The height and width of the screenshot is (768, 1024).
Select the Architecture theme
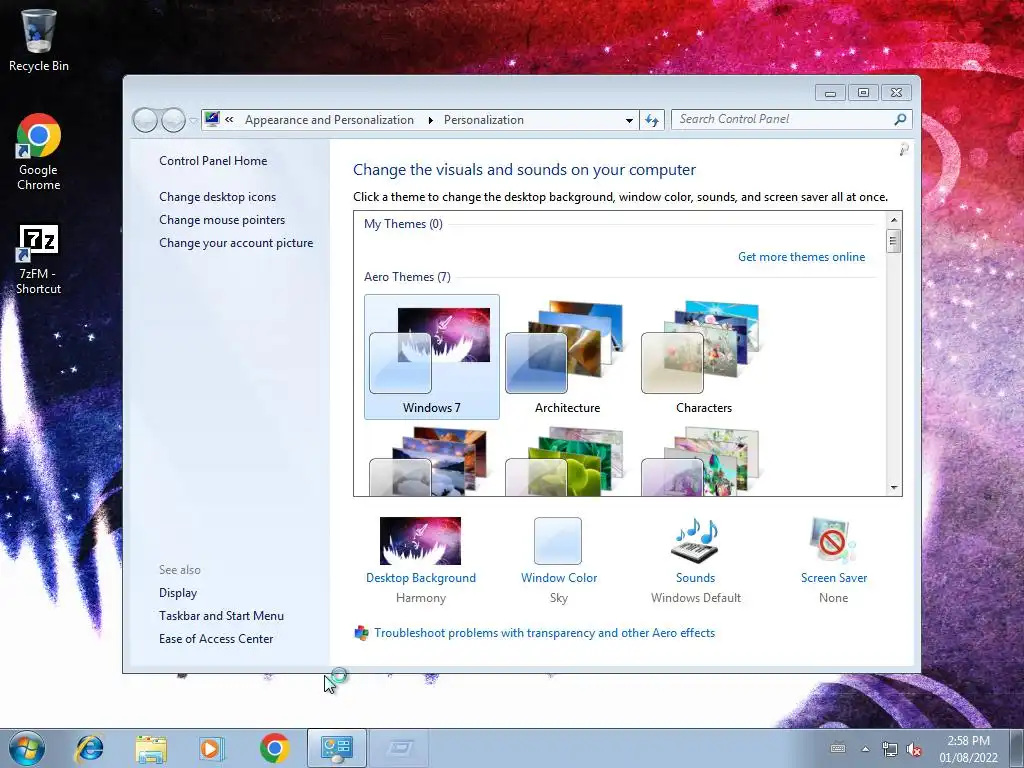[568, 357]
